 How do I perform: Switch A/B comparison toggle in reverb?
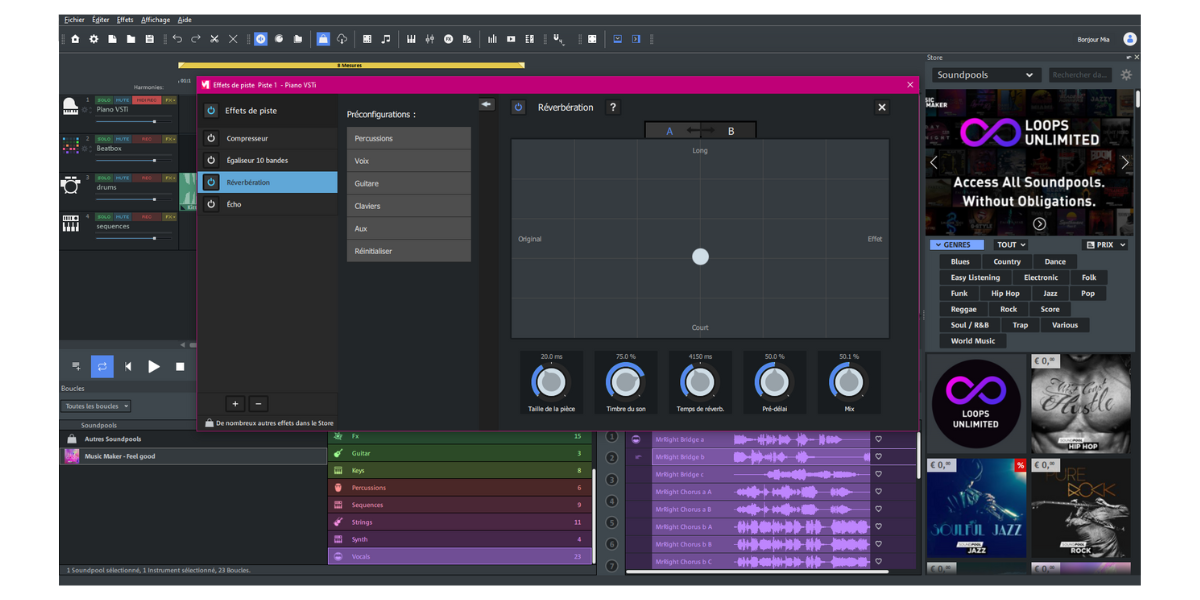tap(700, 131)
